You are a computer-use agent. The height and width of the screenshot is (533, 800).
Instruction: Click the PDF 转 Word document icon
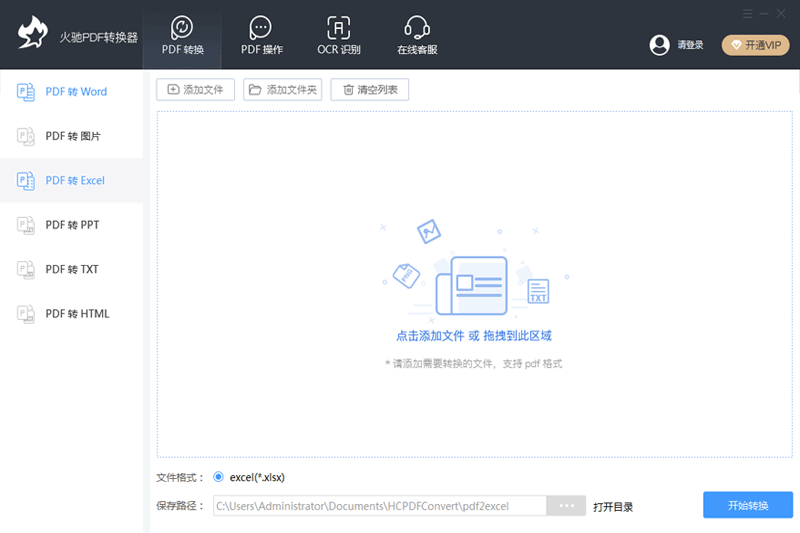(26, 92)
